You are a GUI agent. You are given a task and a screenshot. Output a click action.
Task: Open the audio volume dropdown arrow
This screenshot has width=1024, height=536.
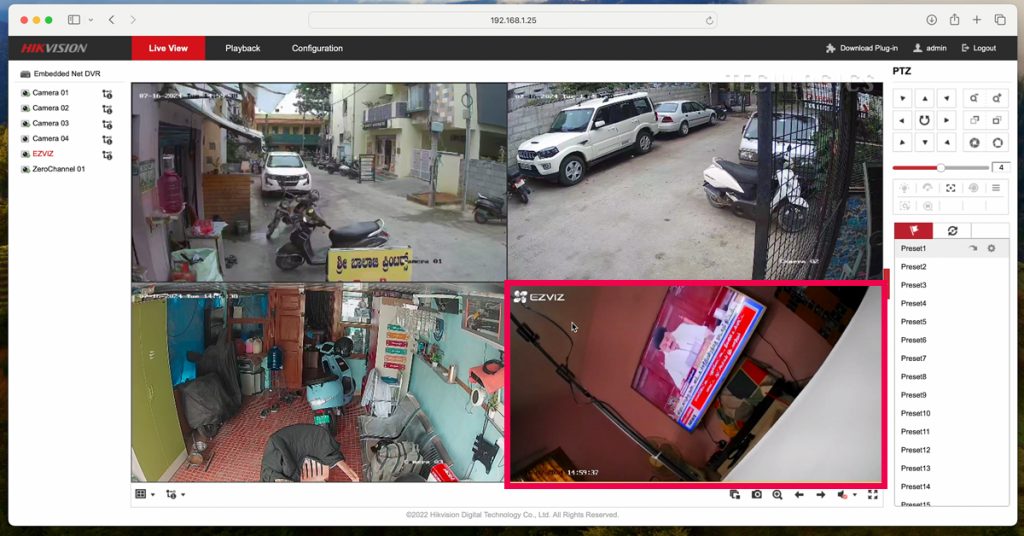[x=855, y=496]
